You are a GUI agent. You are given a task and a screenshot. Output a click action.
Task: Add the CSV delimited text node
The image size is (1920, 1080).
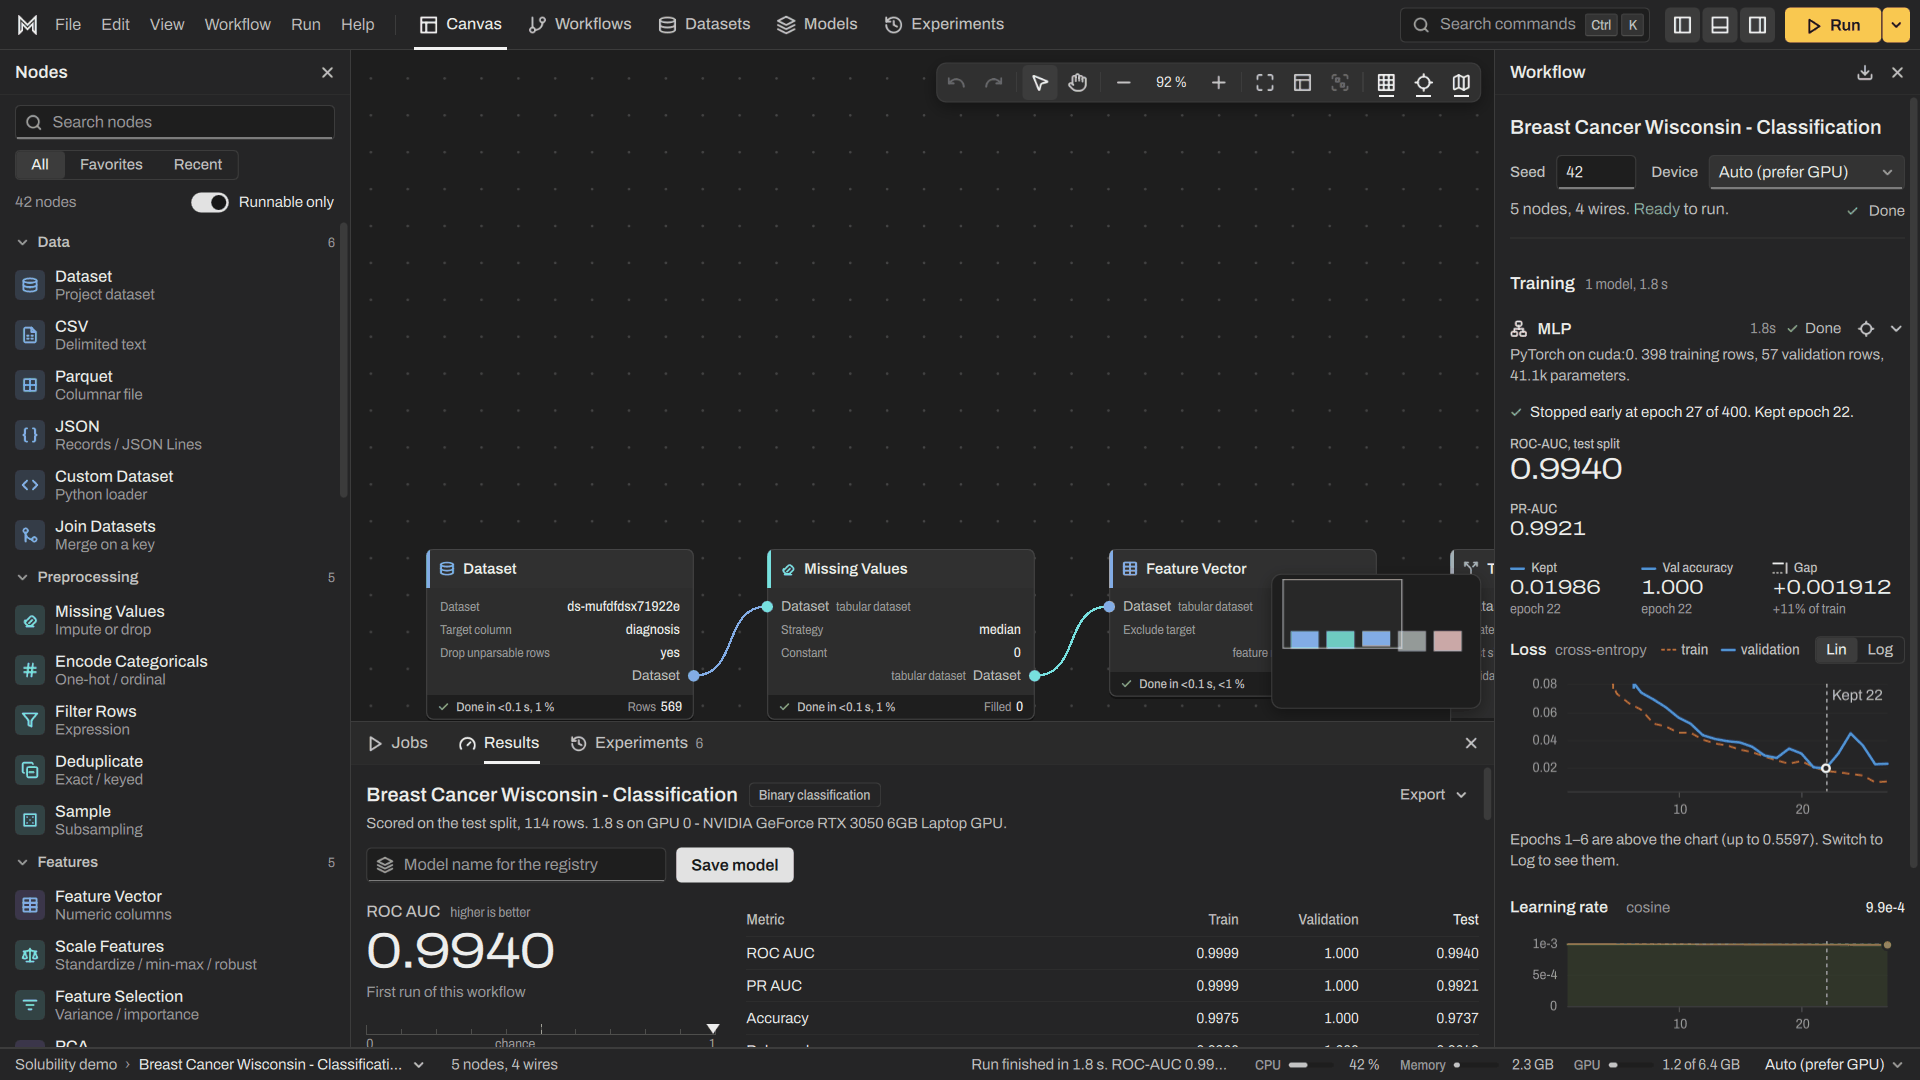point(175,335)
